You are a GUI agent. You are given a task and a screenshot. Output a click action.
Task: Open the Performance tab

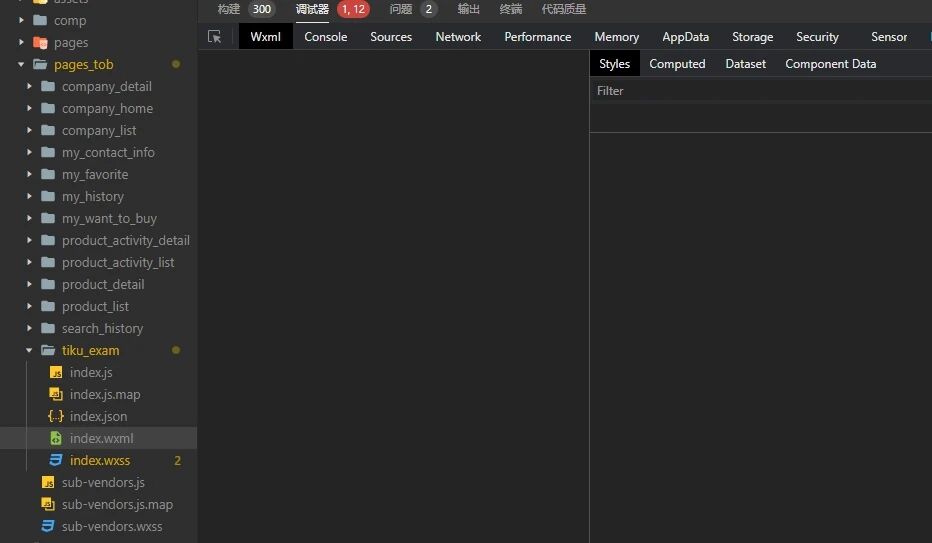click(x=538, y=37)
